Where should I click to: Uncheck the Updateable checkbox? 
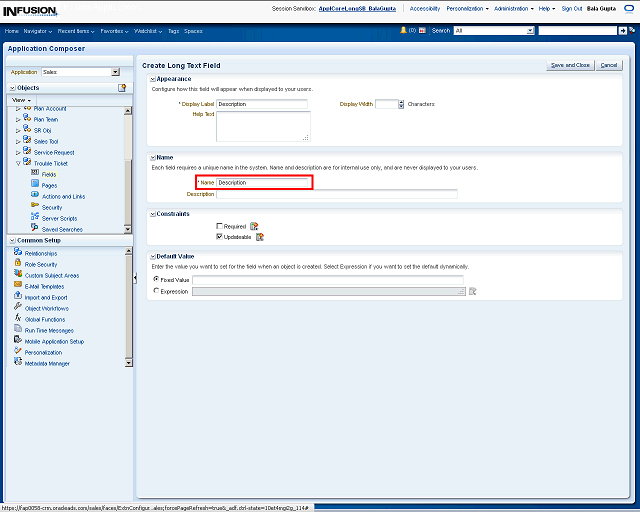(x=220, y=237)
